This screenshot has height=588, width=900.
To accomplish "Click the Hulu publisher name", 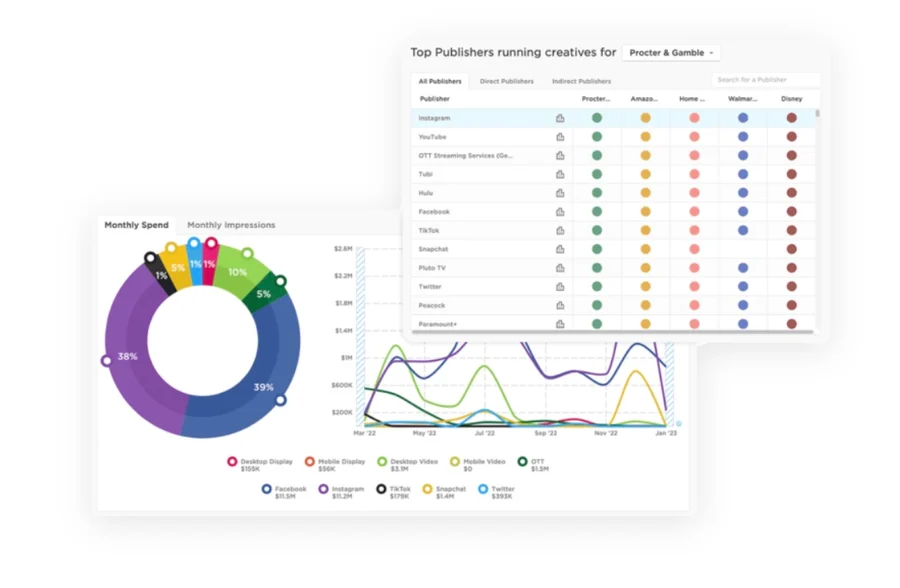I will pyautogui.click(x=425, y=193).
